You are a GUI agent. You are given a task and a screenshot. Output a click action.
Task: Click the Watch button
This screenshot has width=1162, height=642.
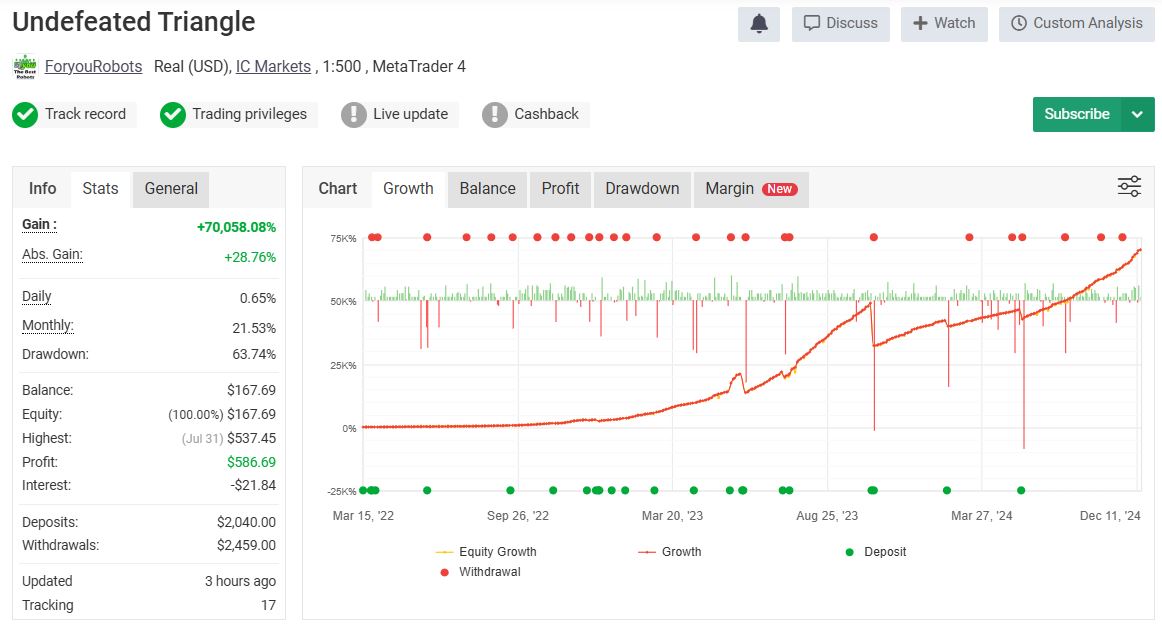(943, 24)
